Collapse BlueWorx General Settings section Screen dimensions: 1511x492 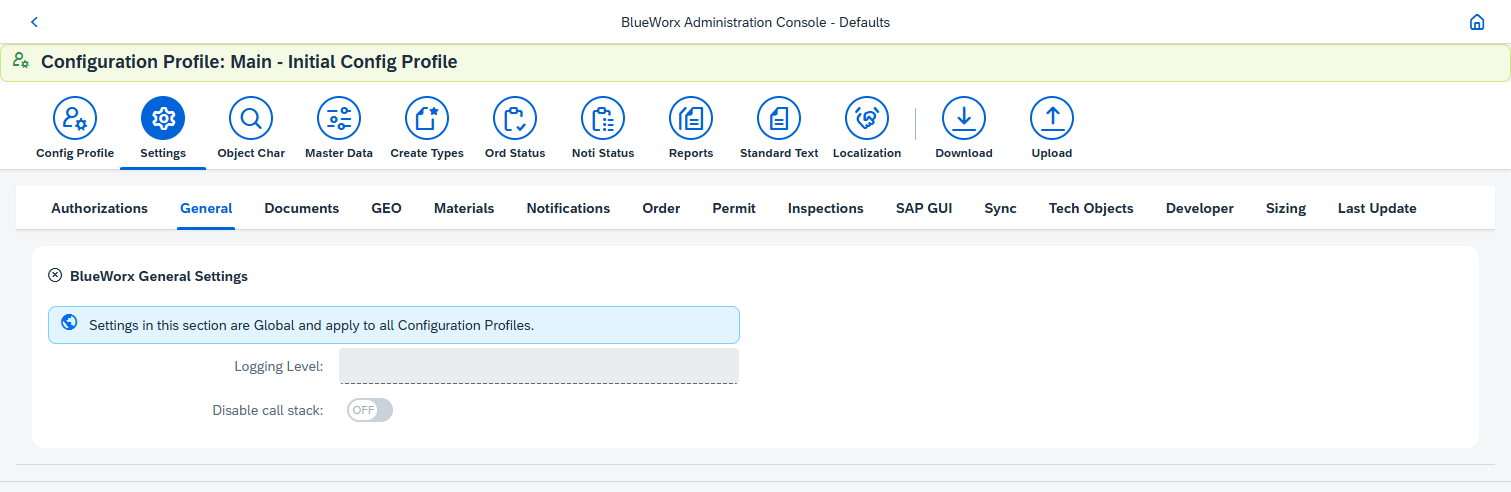[x=55, y=275]
